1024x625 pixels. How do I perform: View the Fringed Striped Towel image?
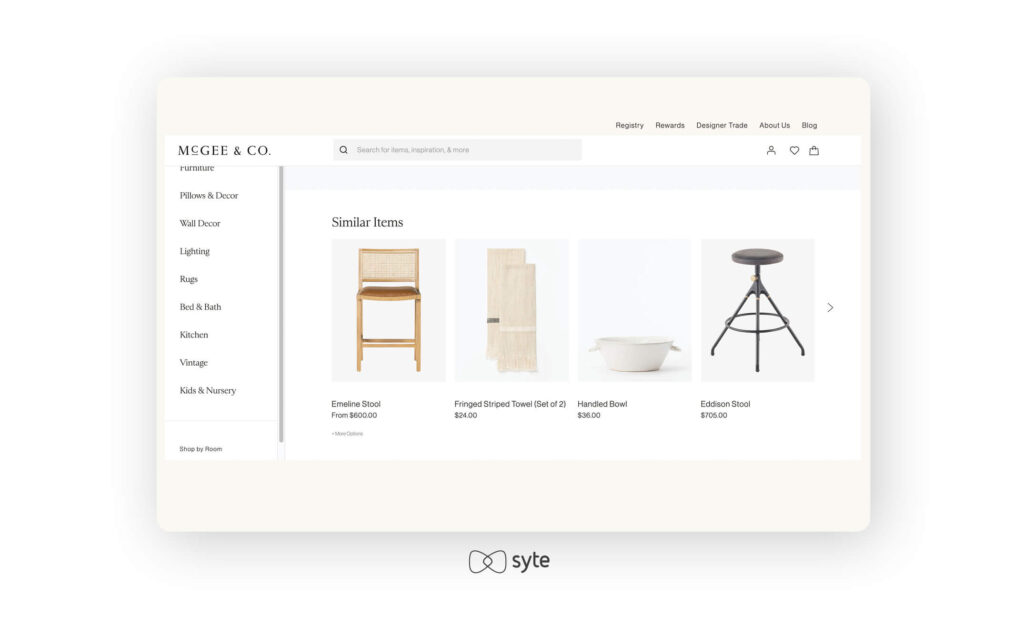click(x=511, y=310)
